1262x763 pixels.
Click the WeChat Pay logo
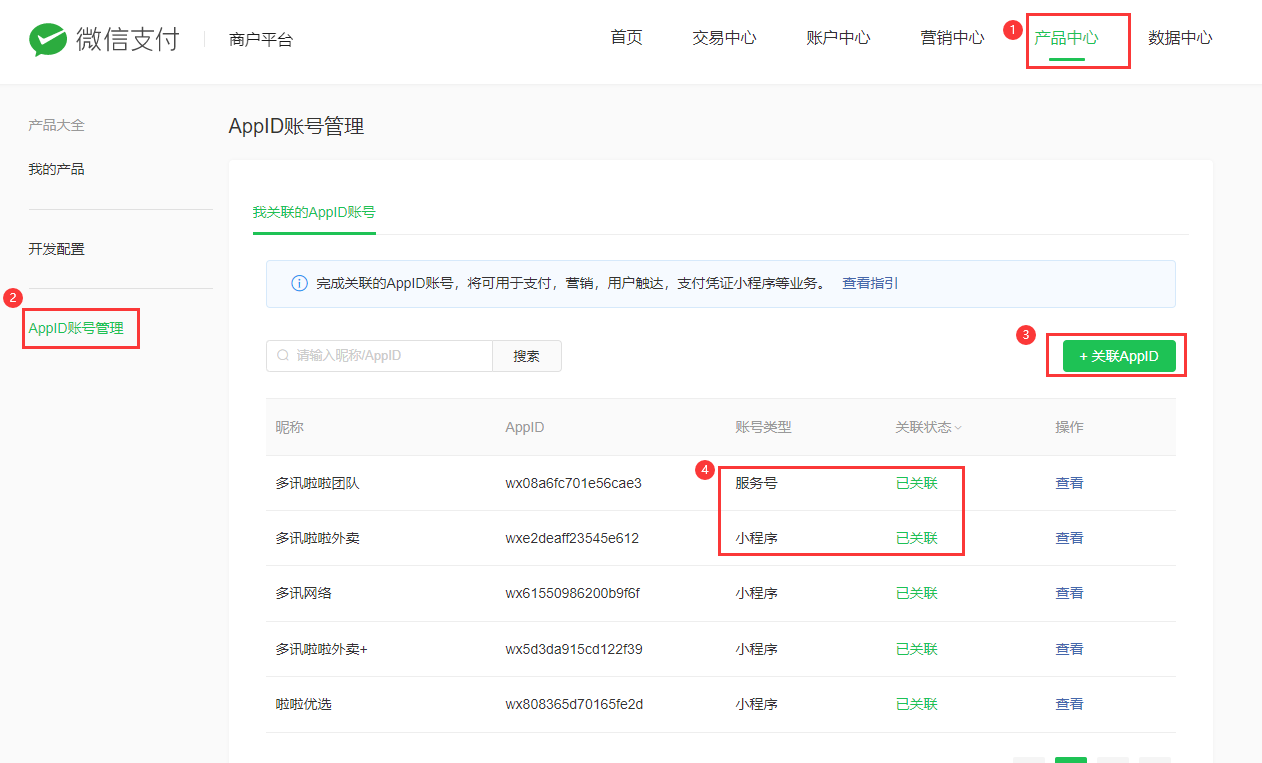tap(104, 39)
